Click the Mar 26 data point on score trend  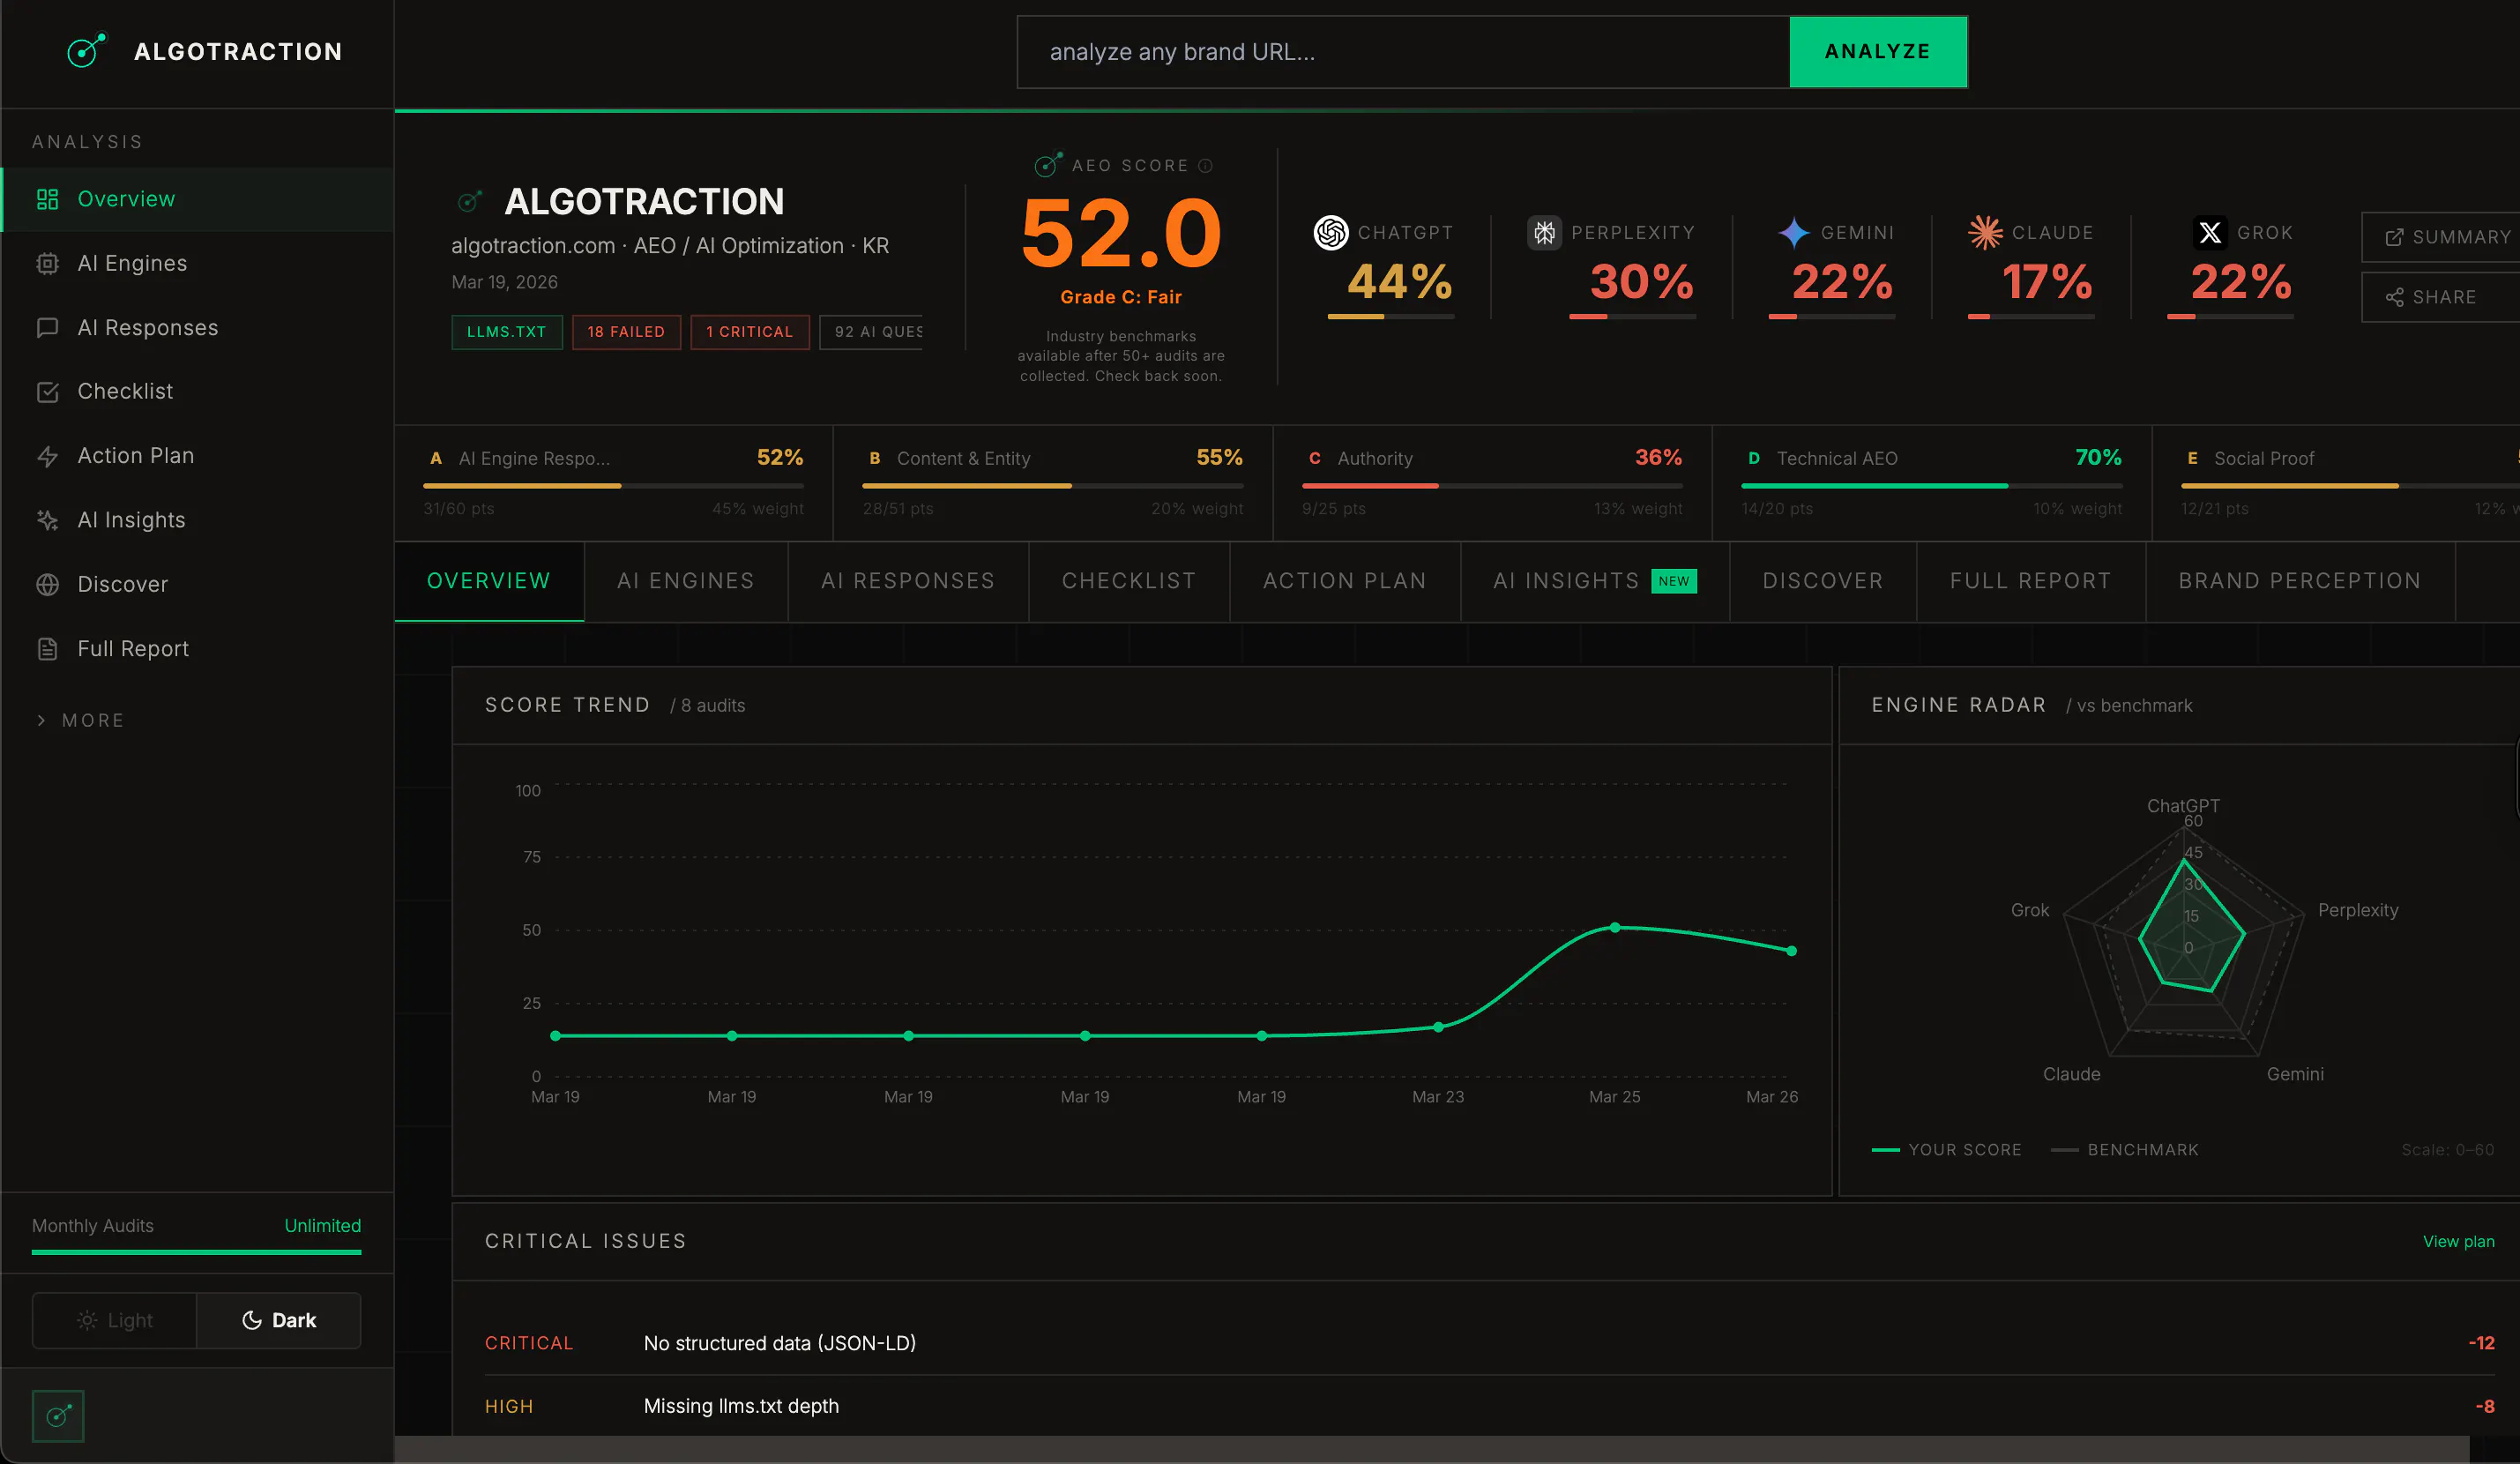tap(1791, 951)
